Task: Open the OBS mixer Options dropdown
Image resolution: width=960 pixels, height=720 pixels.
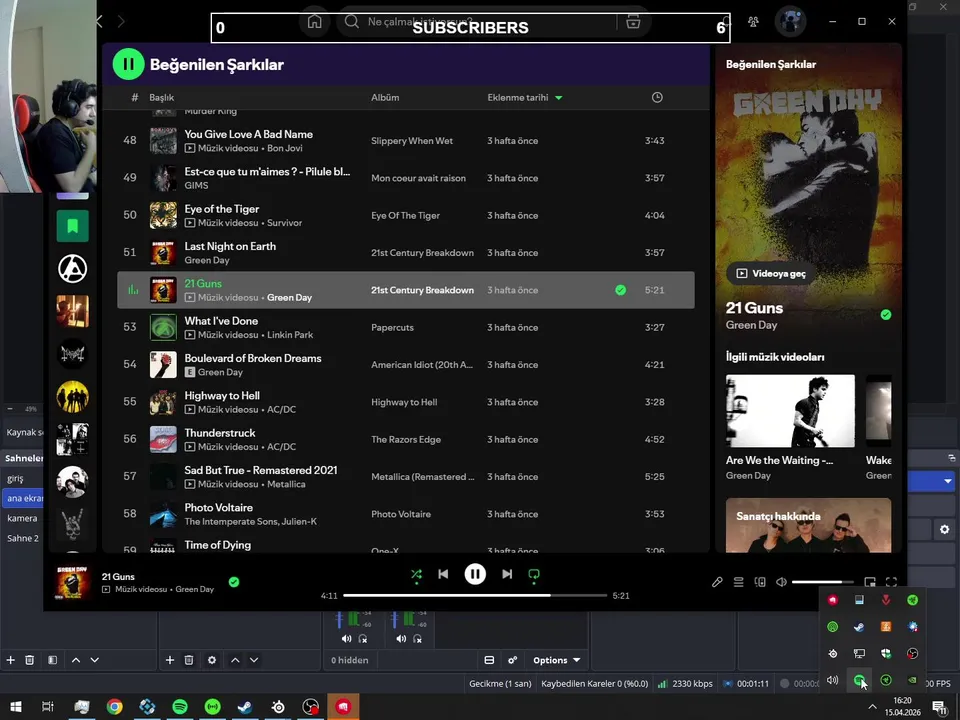Action: click(556, 660)
